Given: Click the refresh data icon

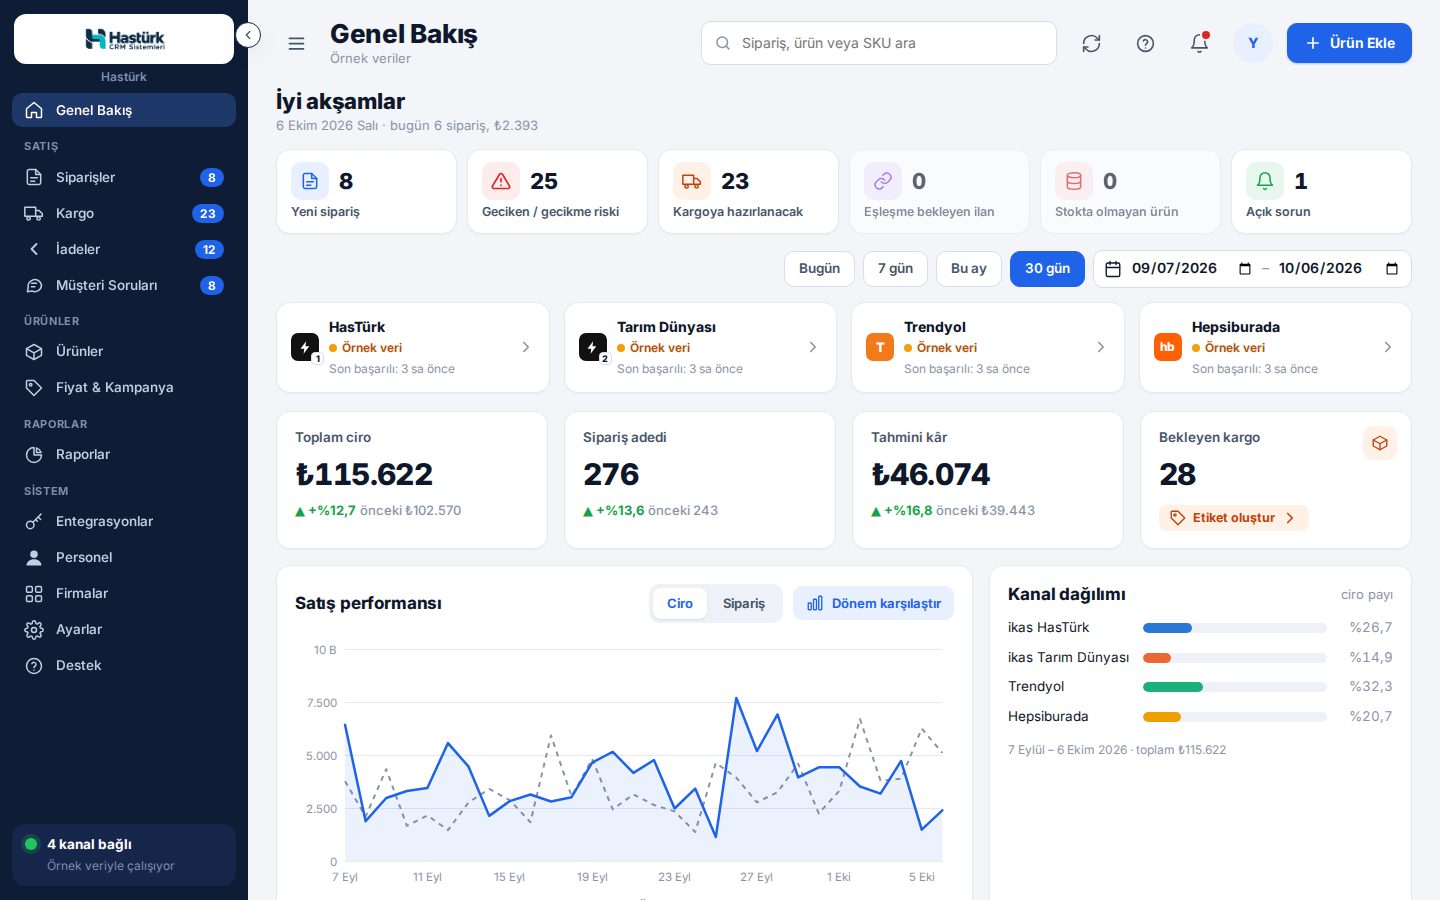Looking at the screenshot, I should pyautogui.click(x=1091, y=43).
